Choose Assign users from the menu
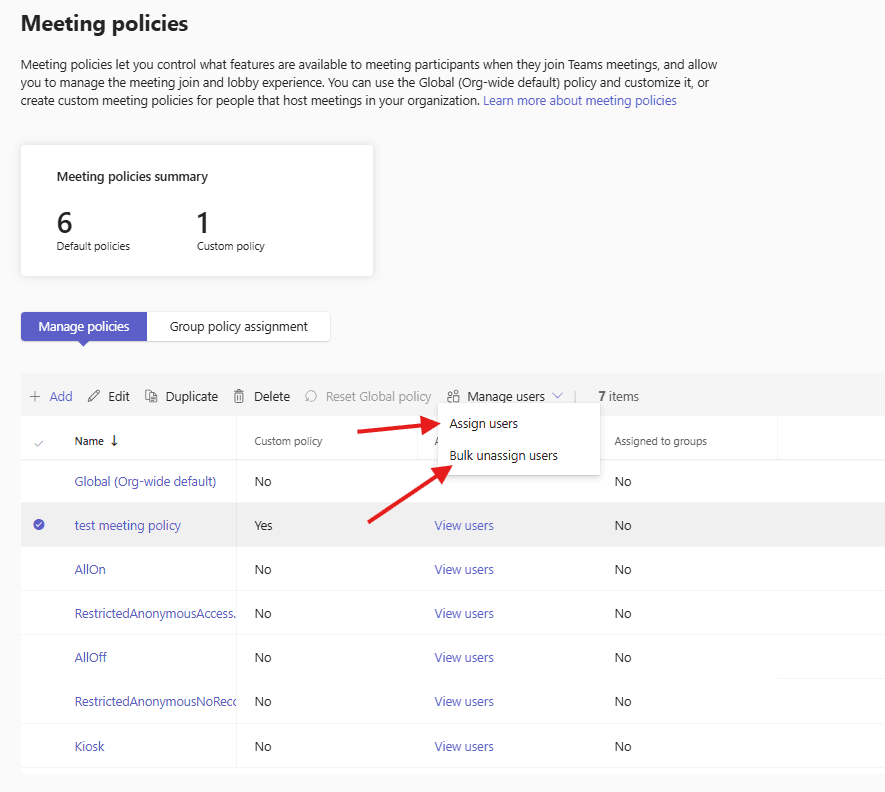This screenshot has height=792, width=885. click(484, 424)
